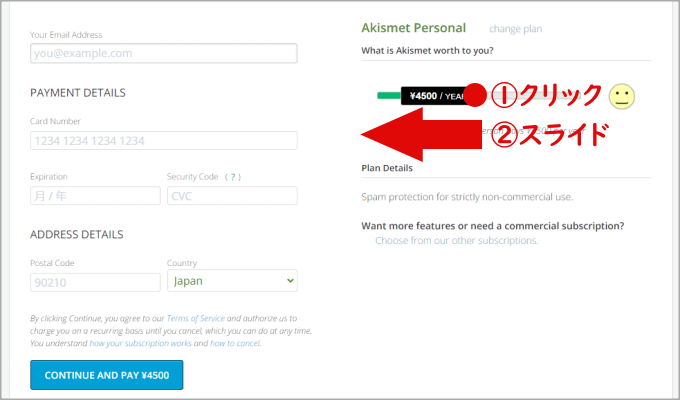Click into the Card Number field

click(163, 141)
